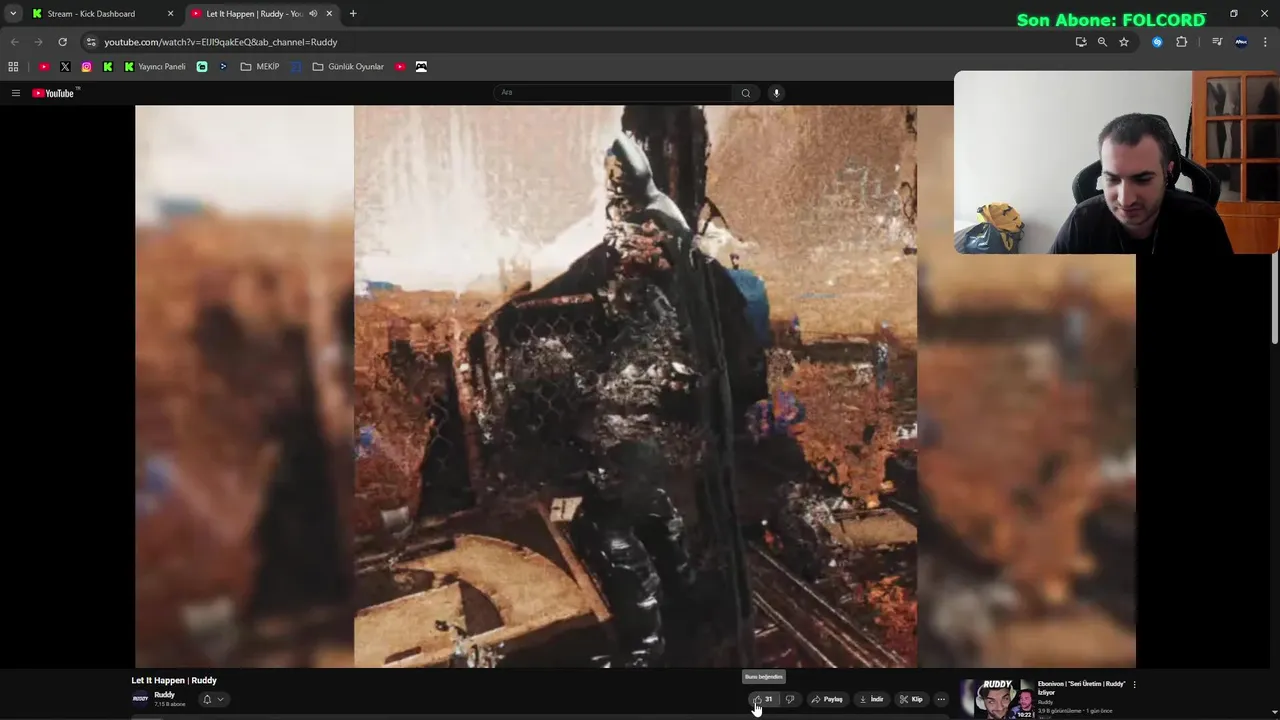This screenshot has width=1280, height=720.
Task: Open the MEKİP bookmarks folder
Action: [260, 67]
